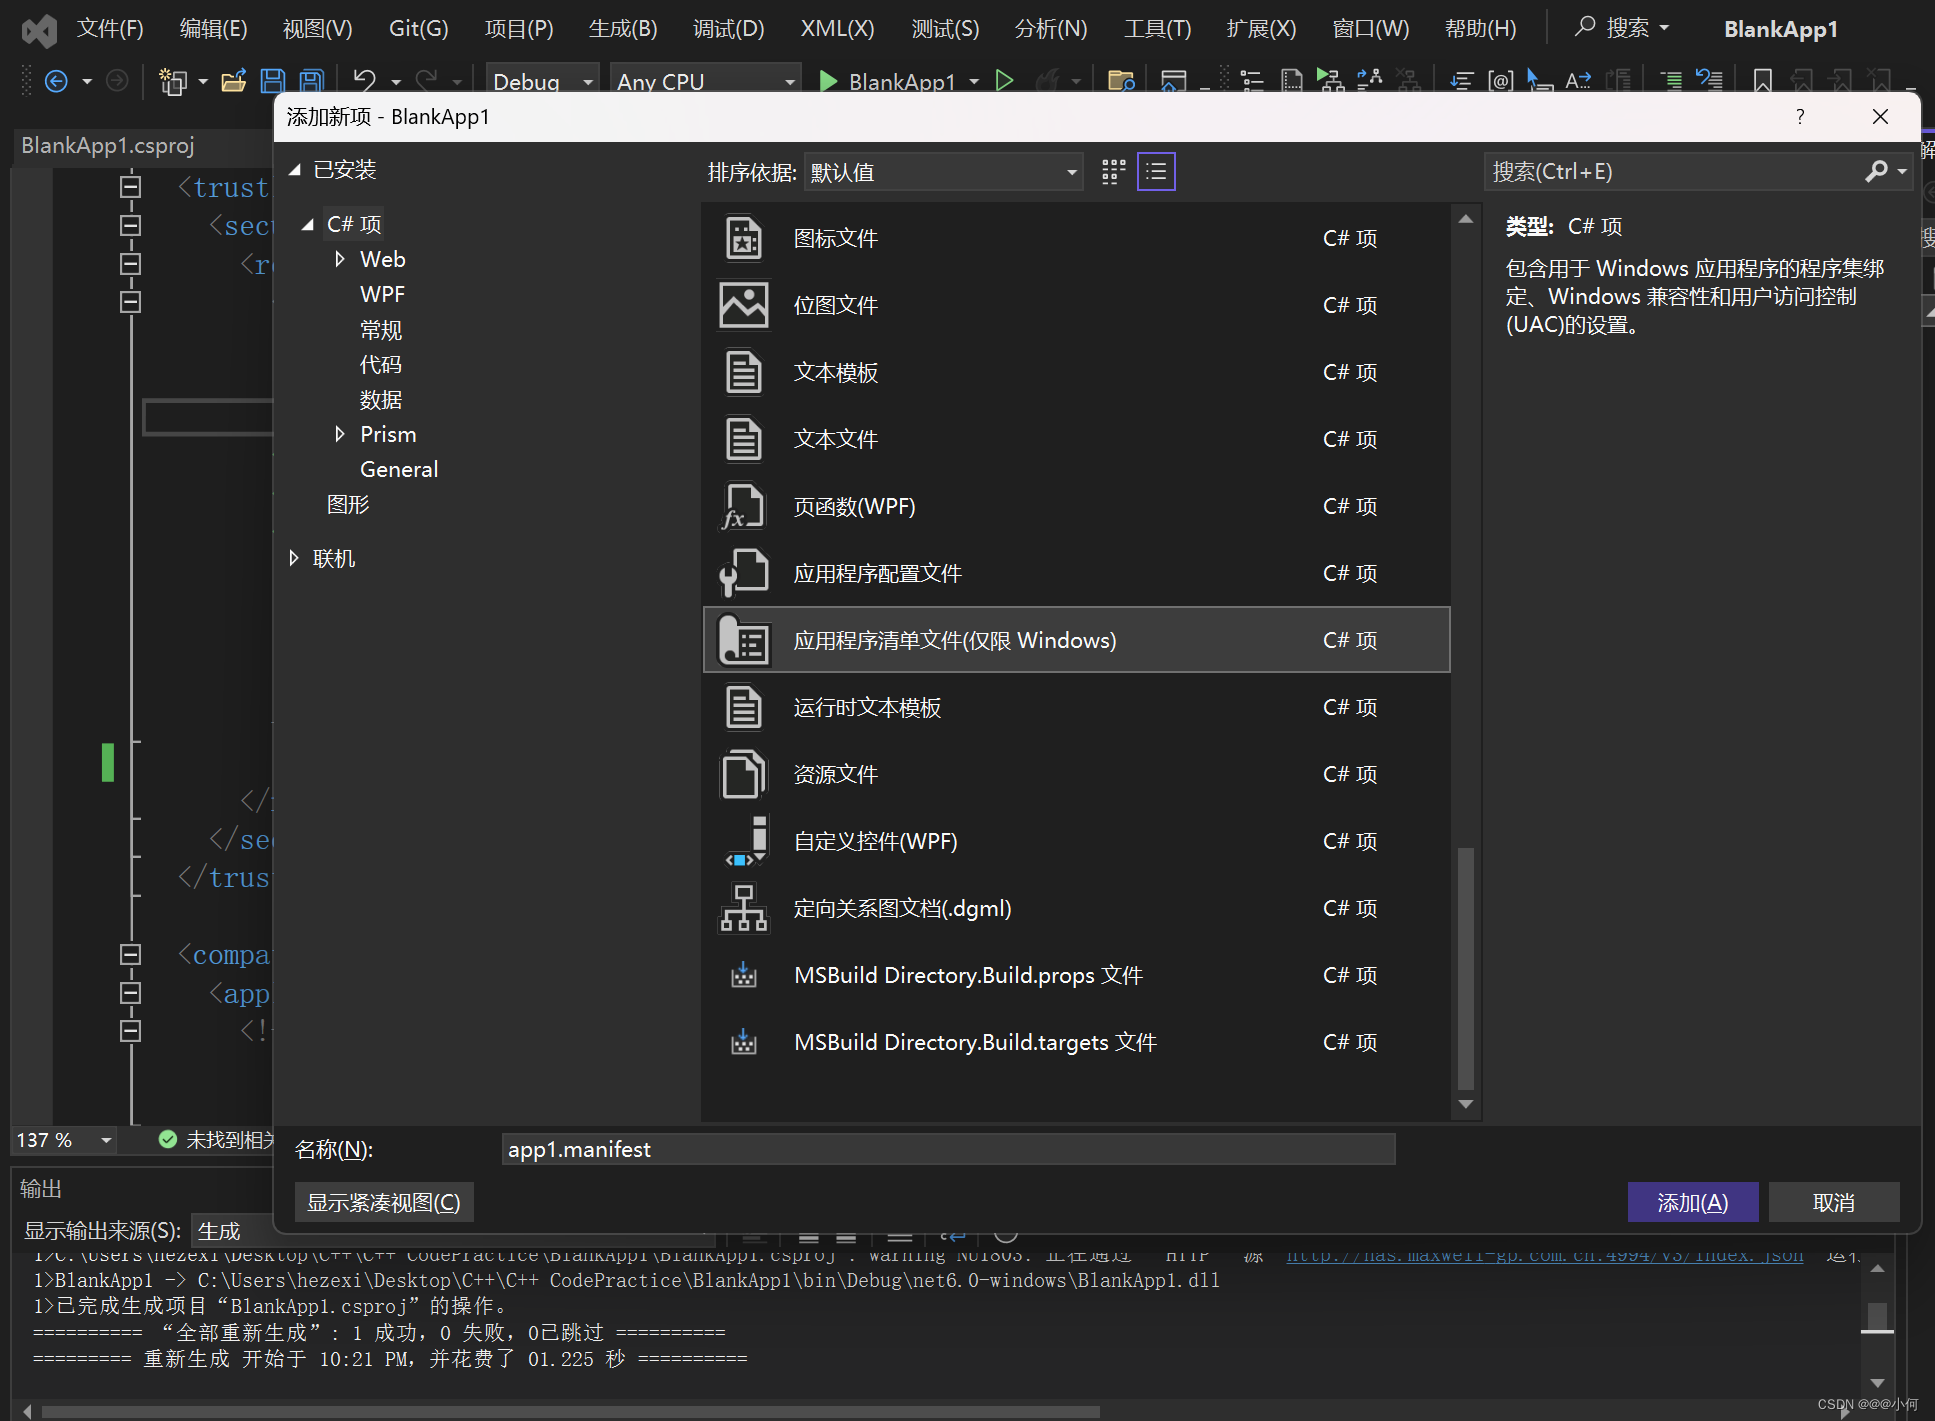The image size is (1935, 1421).
Task: Select the WPF category in tree
Action: coord(382,294)
